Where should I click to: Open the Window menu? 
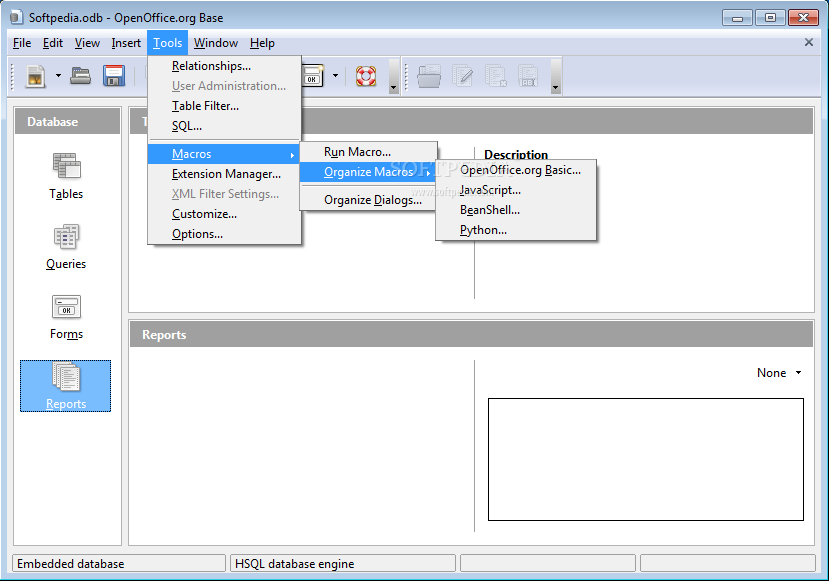point(216,43)
